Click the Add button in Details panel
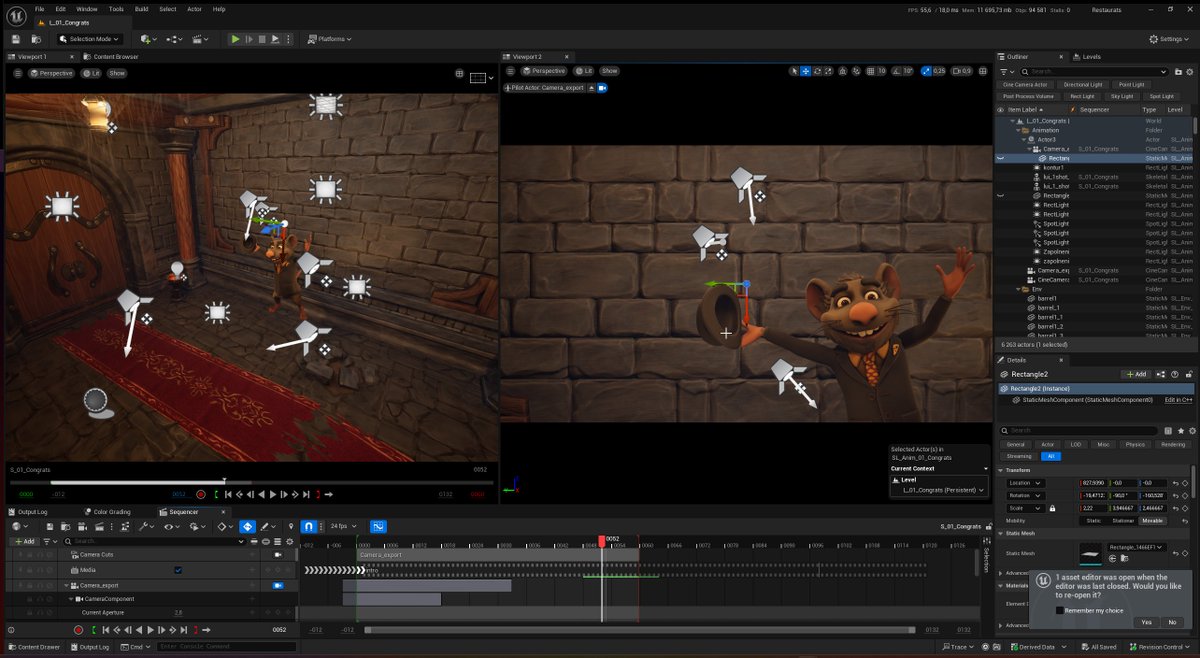 (1136, 374)
